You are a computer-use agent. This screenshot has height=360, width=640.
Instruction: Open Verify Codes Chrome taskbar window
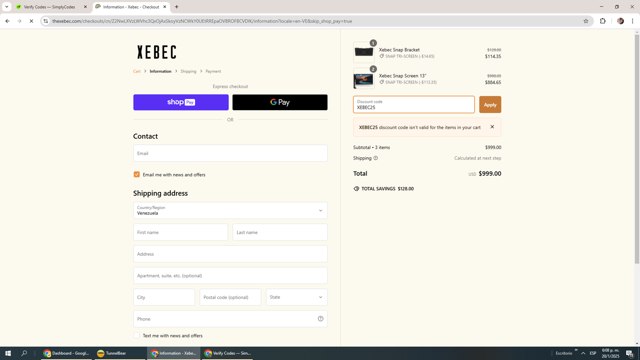click(227, 353)
